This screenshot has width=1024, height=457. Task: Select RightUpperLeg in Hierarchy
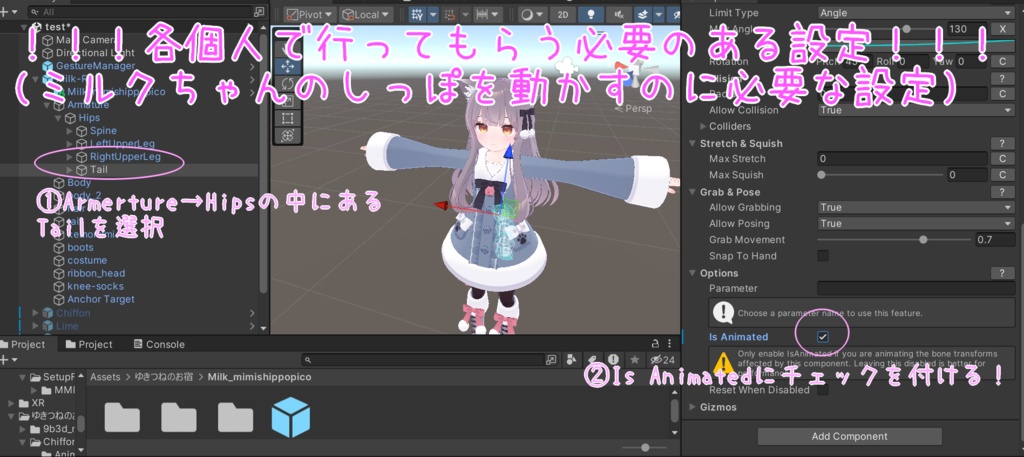[125, 157]
